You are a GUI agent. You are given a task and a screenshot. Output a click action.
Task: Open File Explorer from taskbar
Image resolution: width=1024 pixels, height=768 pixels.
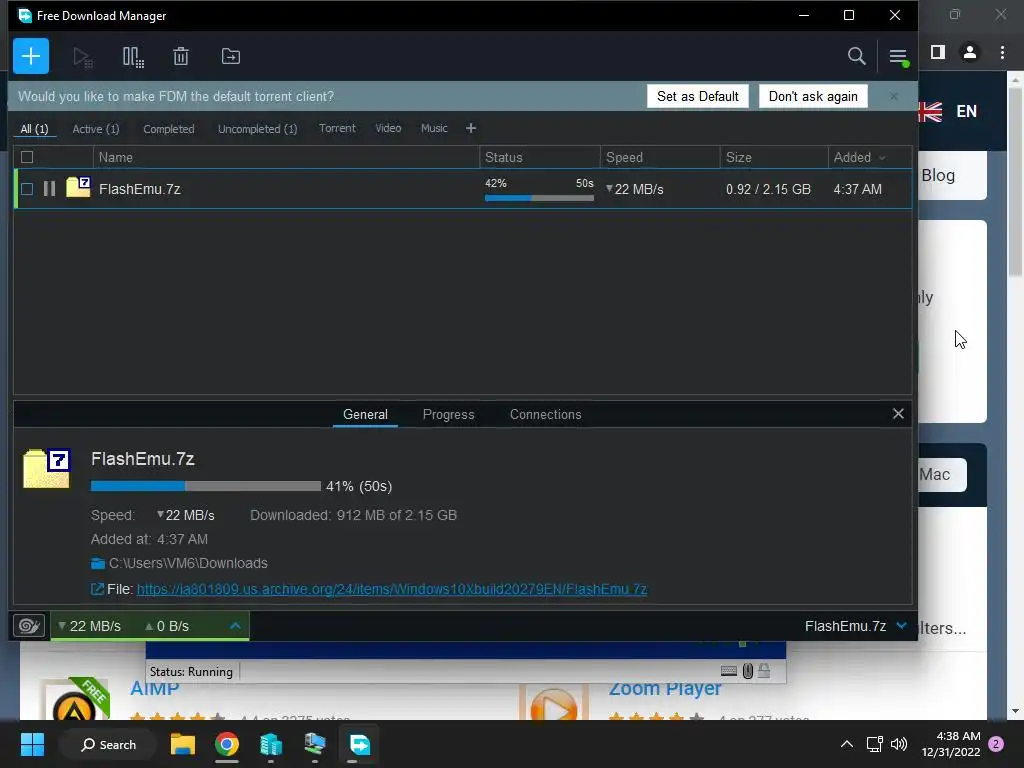pyautogui.click(x=183, y=744)
